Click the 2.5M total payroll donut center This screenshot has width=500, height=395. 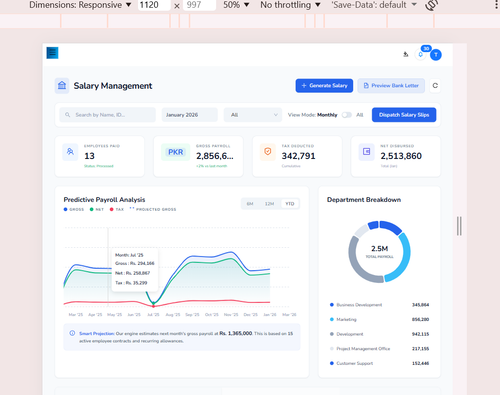[379, 251]
